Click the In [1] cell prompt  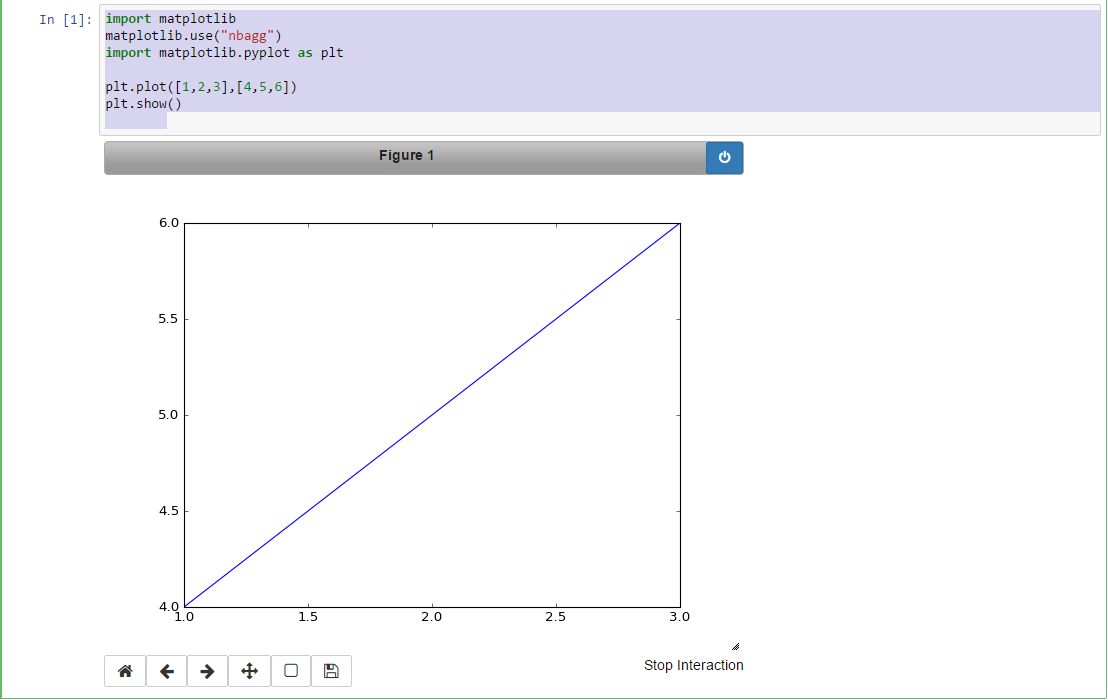66,20
